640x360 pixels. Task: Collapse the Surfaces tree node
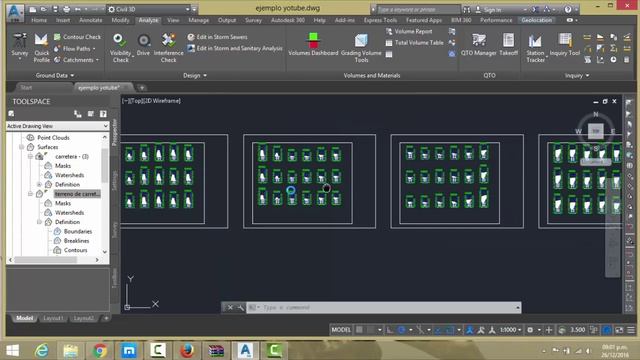[21, 147]
